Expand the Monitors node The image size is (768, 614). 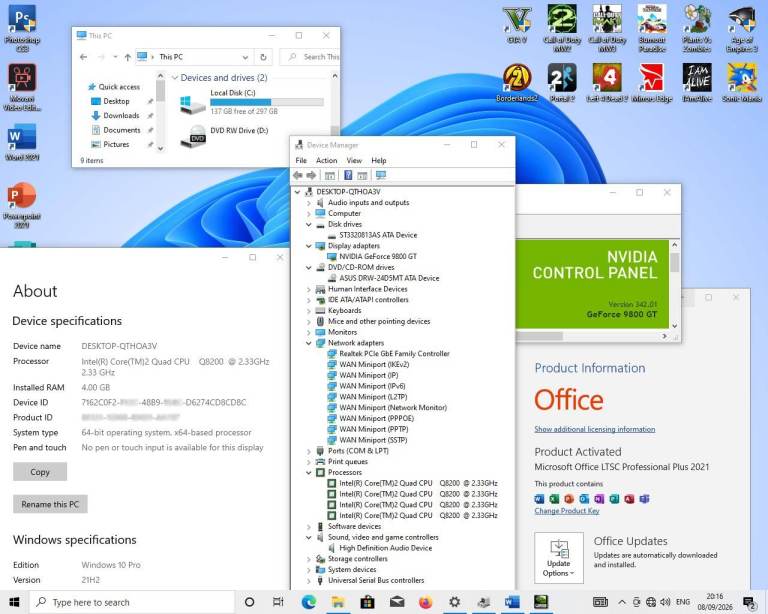pos(309,332)
